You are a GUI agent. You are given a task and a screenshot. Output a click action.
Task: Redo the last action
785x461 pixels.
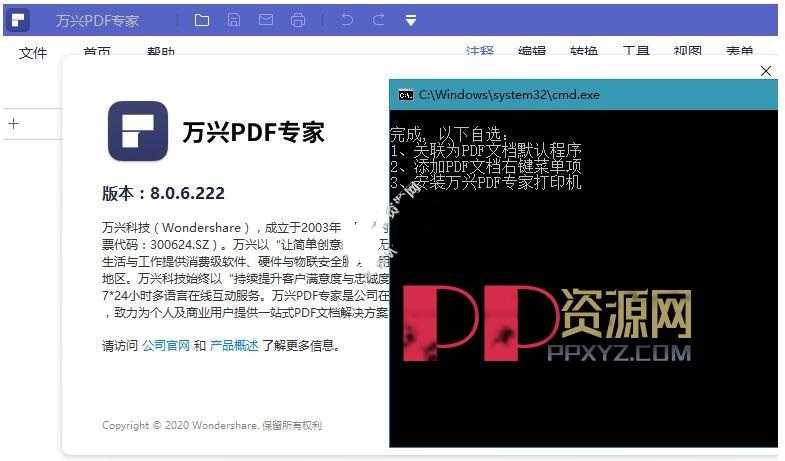(378, 20)
